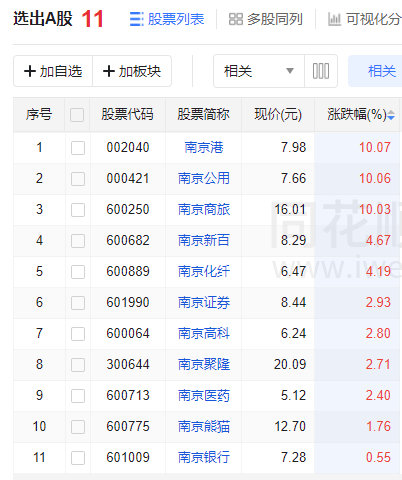Viewport: 402px width, 480px height.
Task: Click the 加自选 button
Action: [x=53, y=71]
